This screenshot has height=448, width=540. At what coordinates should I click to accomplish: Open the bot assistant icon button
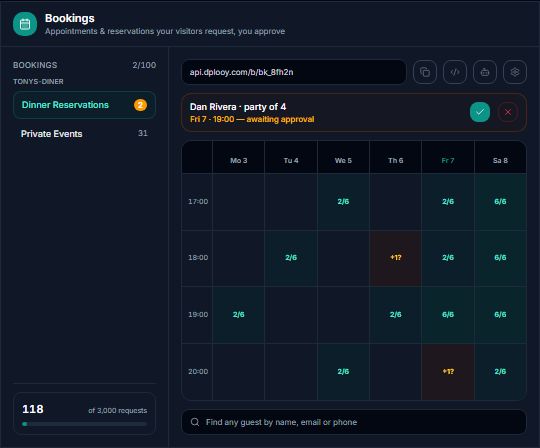(x=485, y=72)
